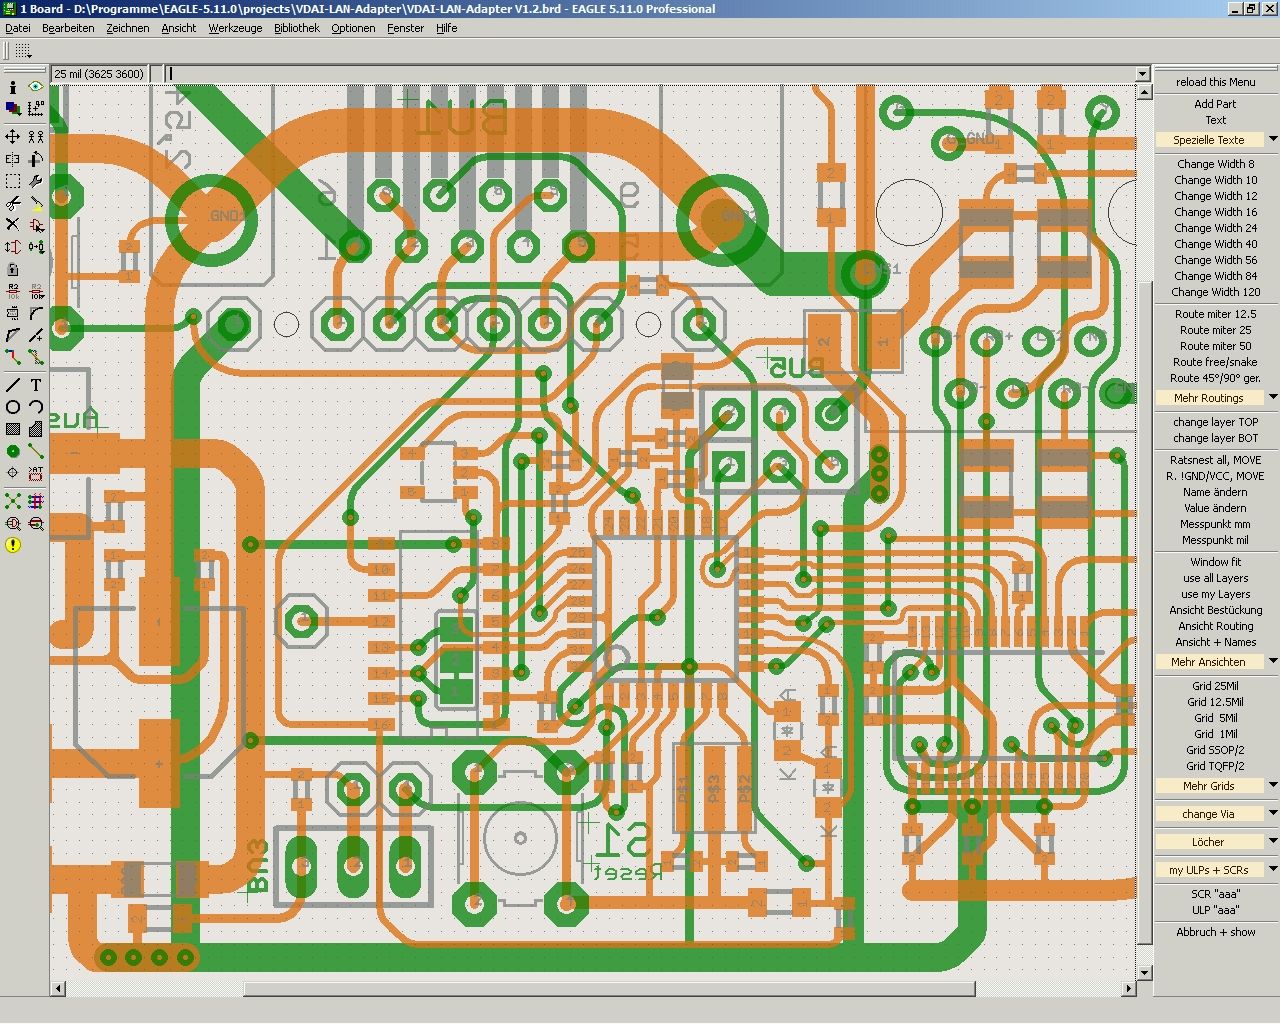The image size is (1280, 1024).
Task: Open the Bibliothek menu
Action: coord(296,28)
